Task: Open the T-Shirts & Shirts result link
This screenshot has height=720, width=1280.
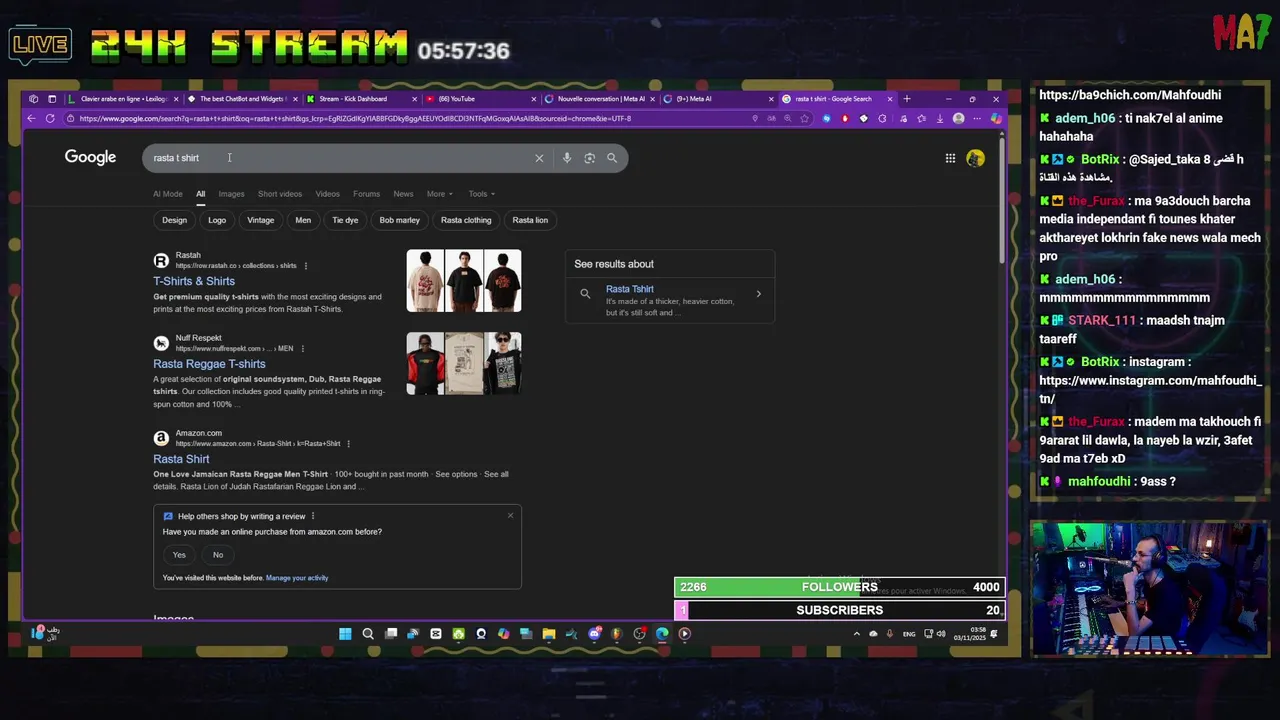Action: (194, 281)
